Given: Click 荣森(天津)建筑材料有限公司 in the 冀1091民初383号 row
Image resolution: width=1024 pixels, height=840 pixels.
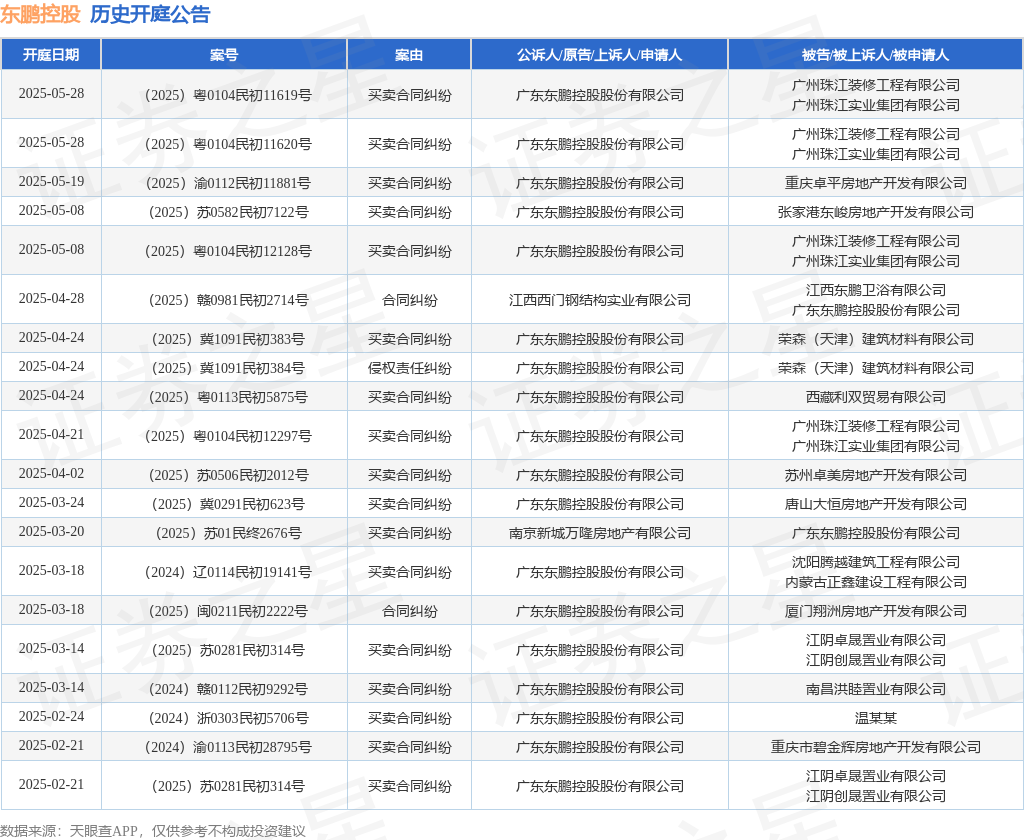Looking at the screenshot, I should [875, 339].
